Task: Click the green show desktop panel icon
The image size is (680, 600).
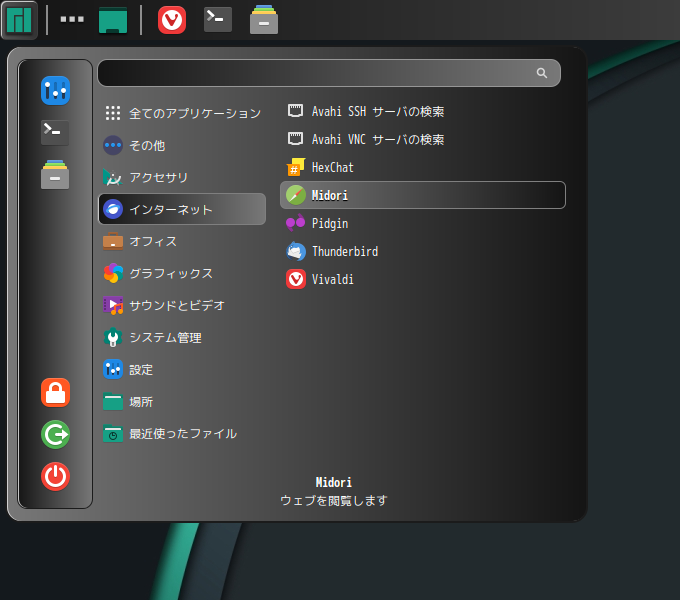Action: (113, 20)
